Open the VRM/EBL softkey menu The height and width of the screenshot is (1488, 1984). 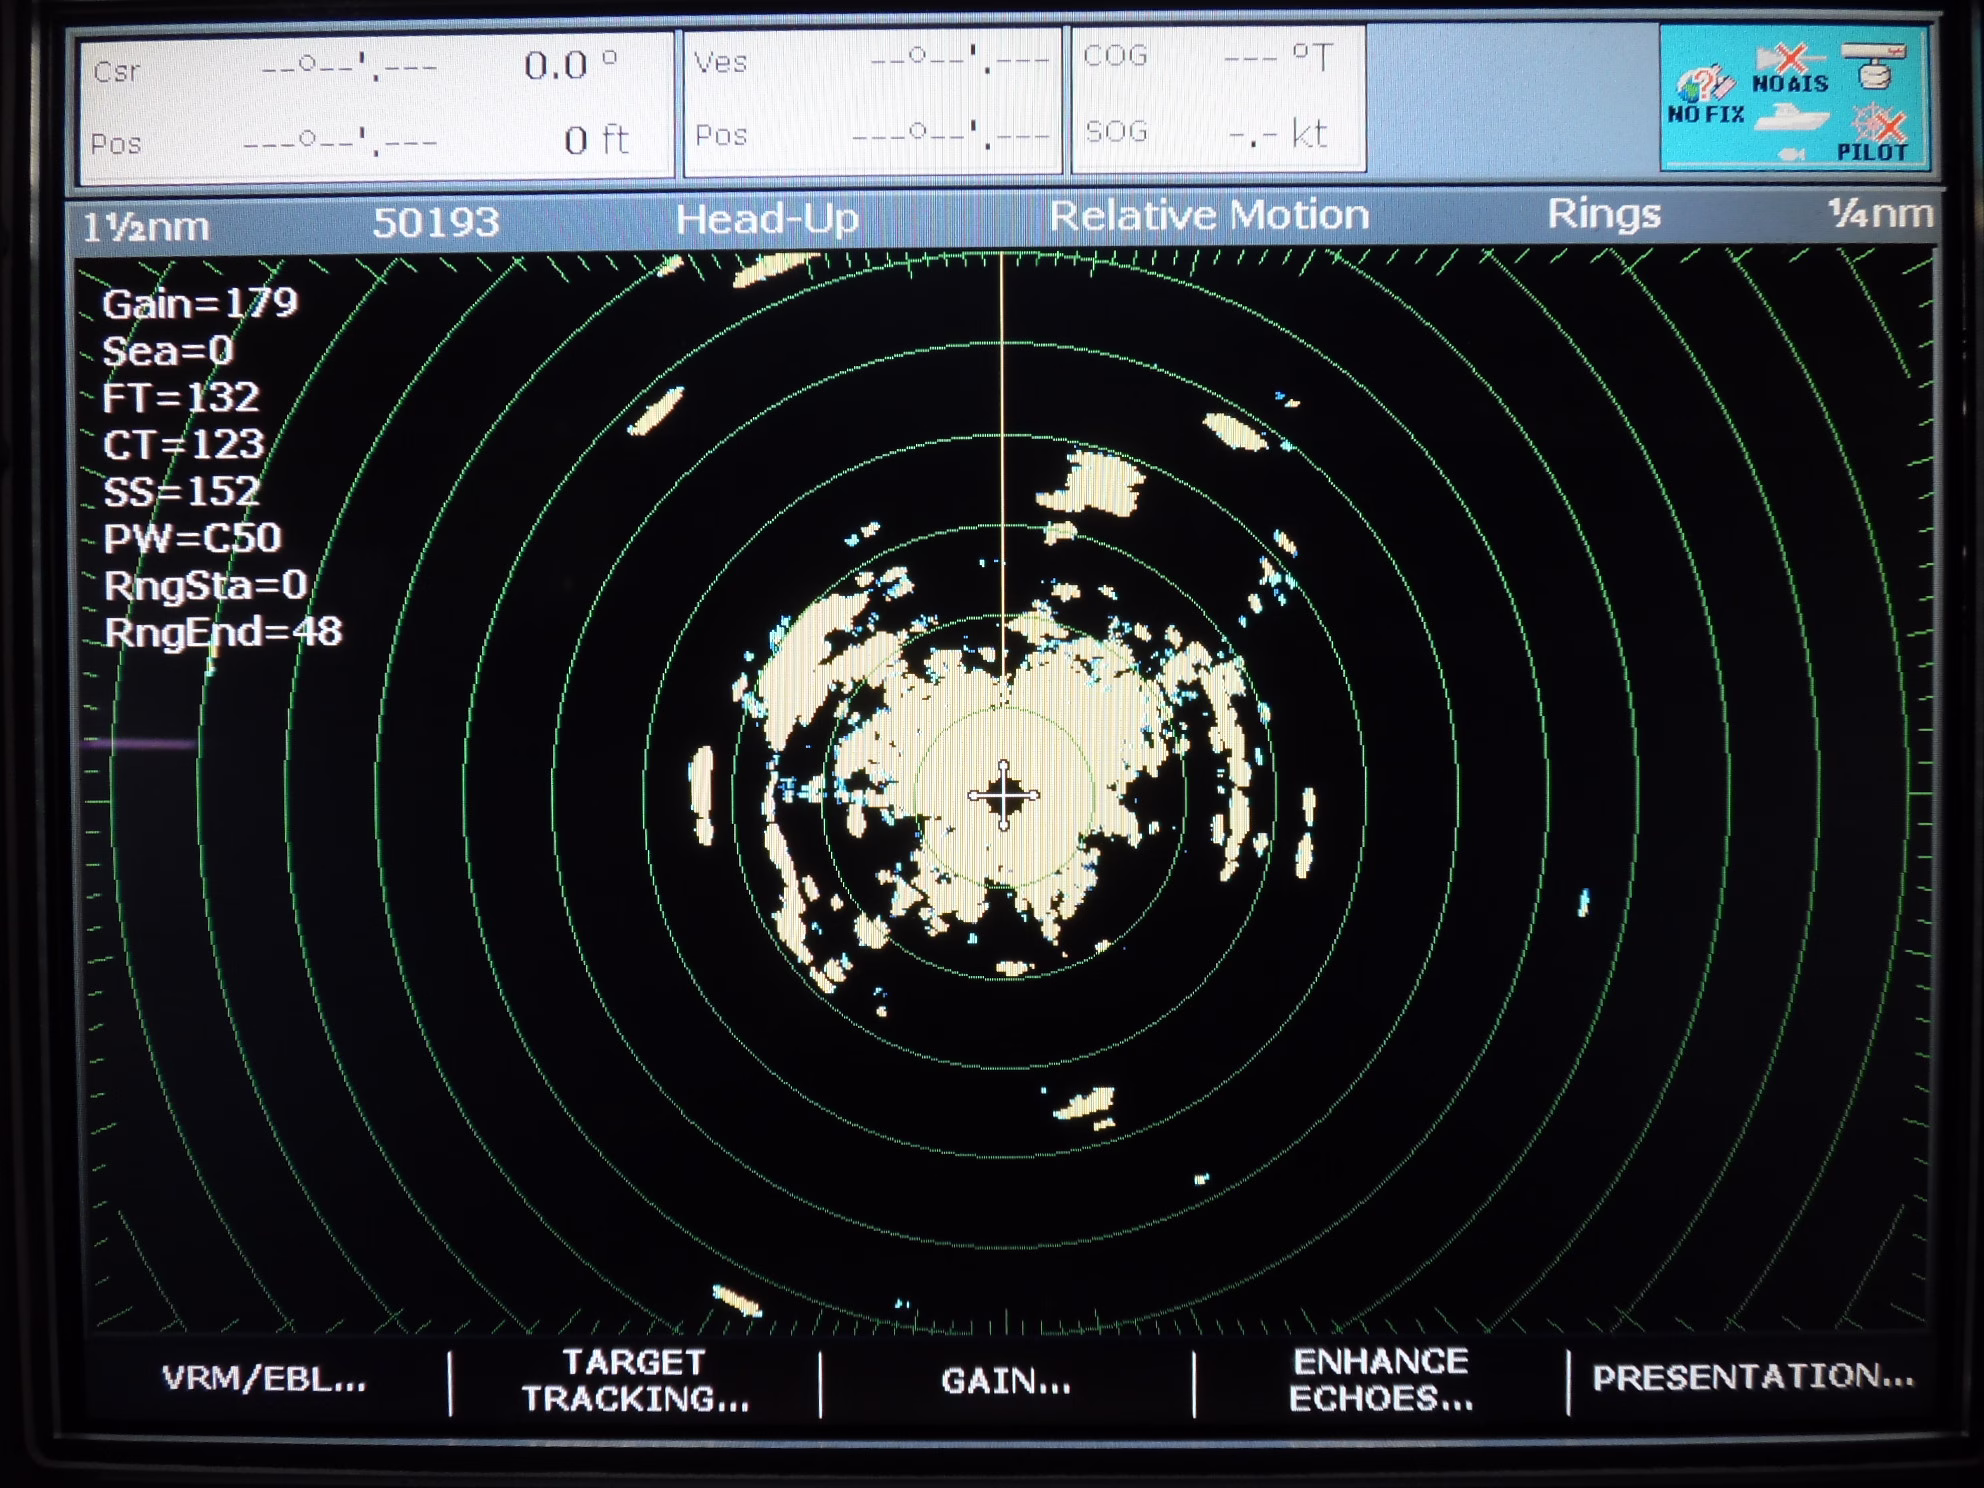coord(264,1380)
